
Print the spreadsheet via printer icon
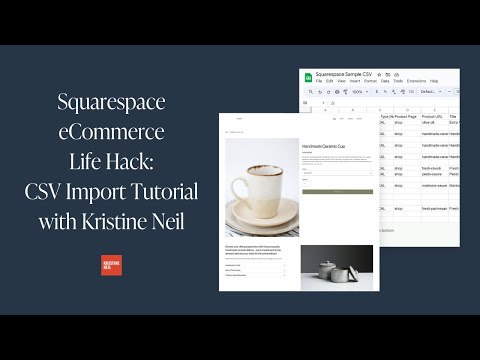click(337, 92)
